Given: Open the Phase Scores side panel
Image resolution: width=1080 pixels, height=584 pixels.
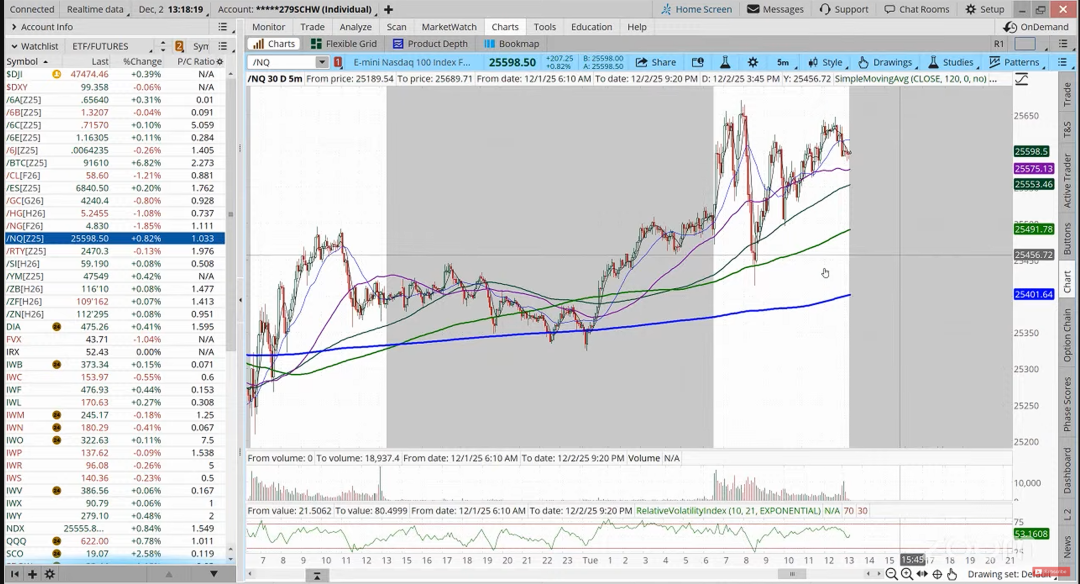Looking at the screenshot, I should coord(1067,404).
